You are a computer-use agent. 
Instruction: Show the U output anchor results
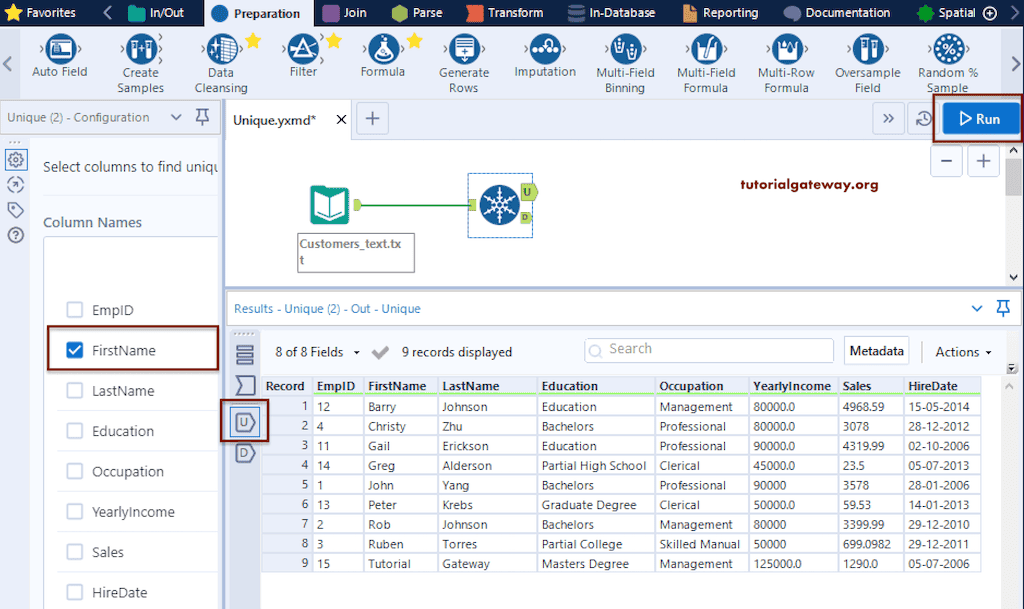click(244, 423)
